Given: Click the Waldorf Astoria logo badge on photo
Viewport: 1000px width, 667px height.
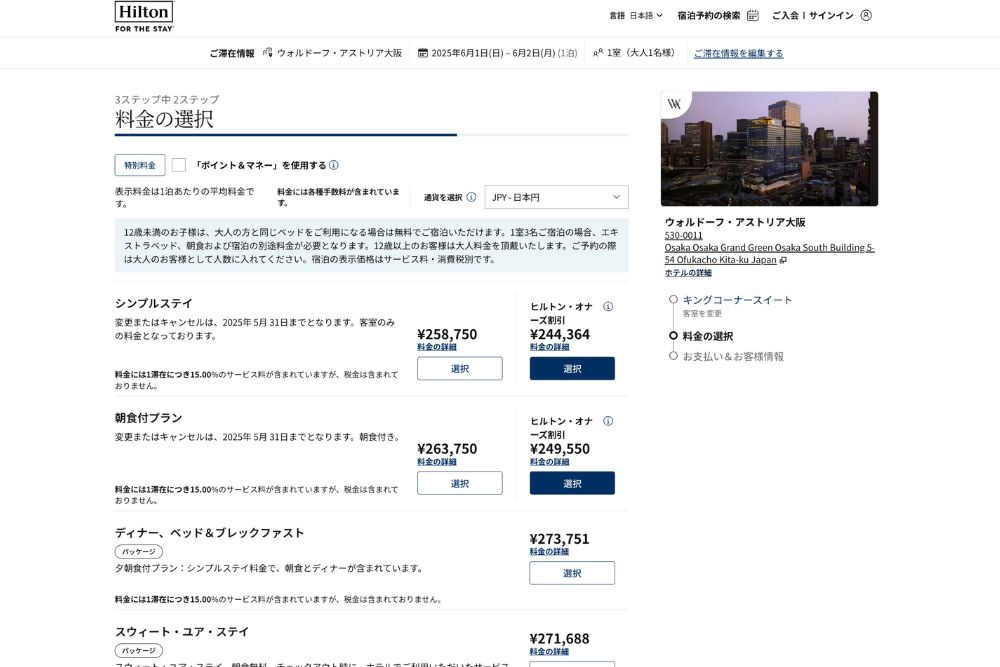Looking at the screenshot, I should pyautogui.click(x=674, y=103).
